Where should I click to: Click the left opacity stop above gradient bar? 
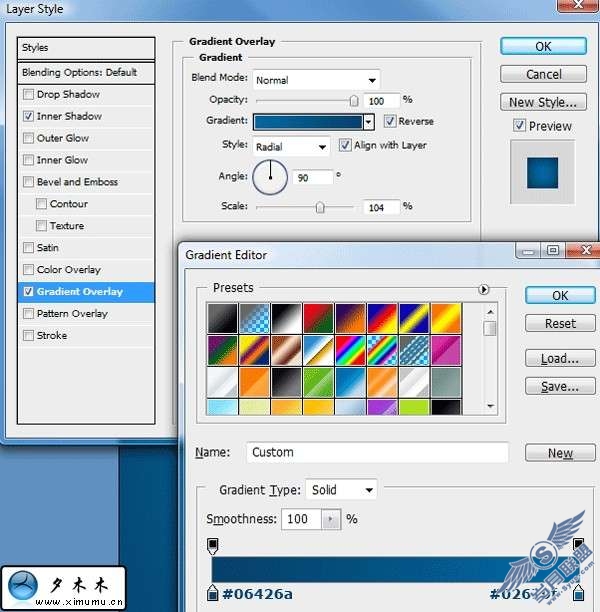tap(212, 545)
